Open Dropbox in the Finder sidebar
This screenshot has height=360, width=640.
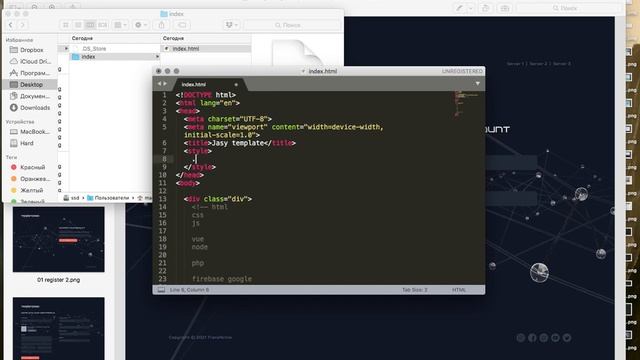[x=31, y=50]
